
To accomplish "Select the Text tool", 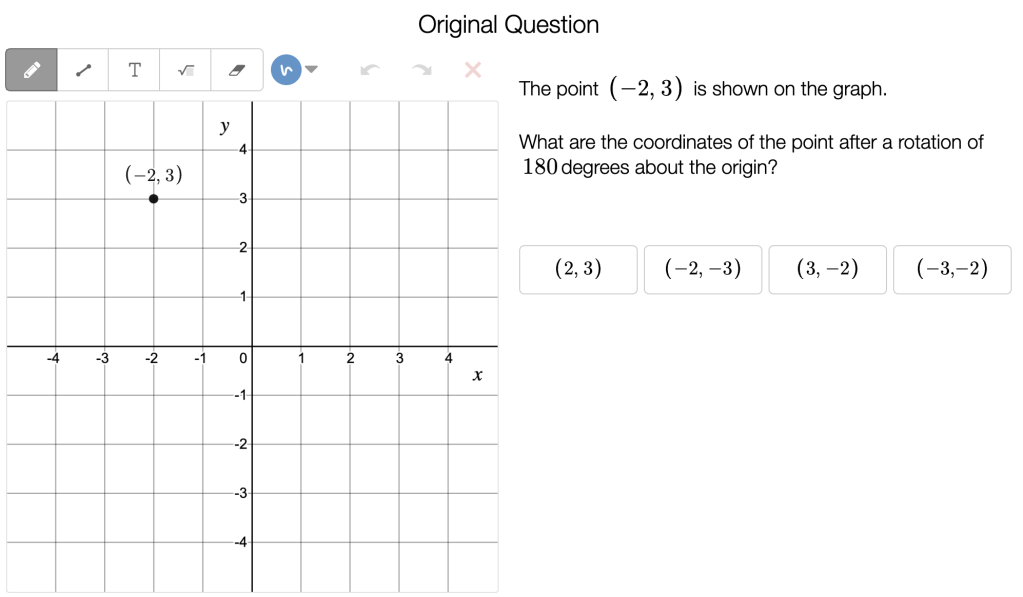I will 135,70.
